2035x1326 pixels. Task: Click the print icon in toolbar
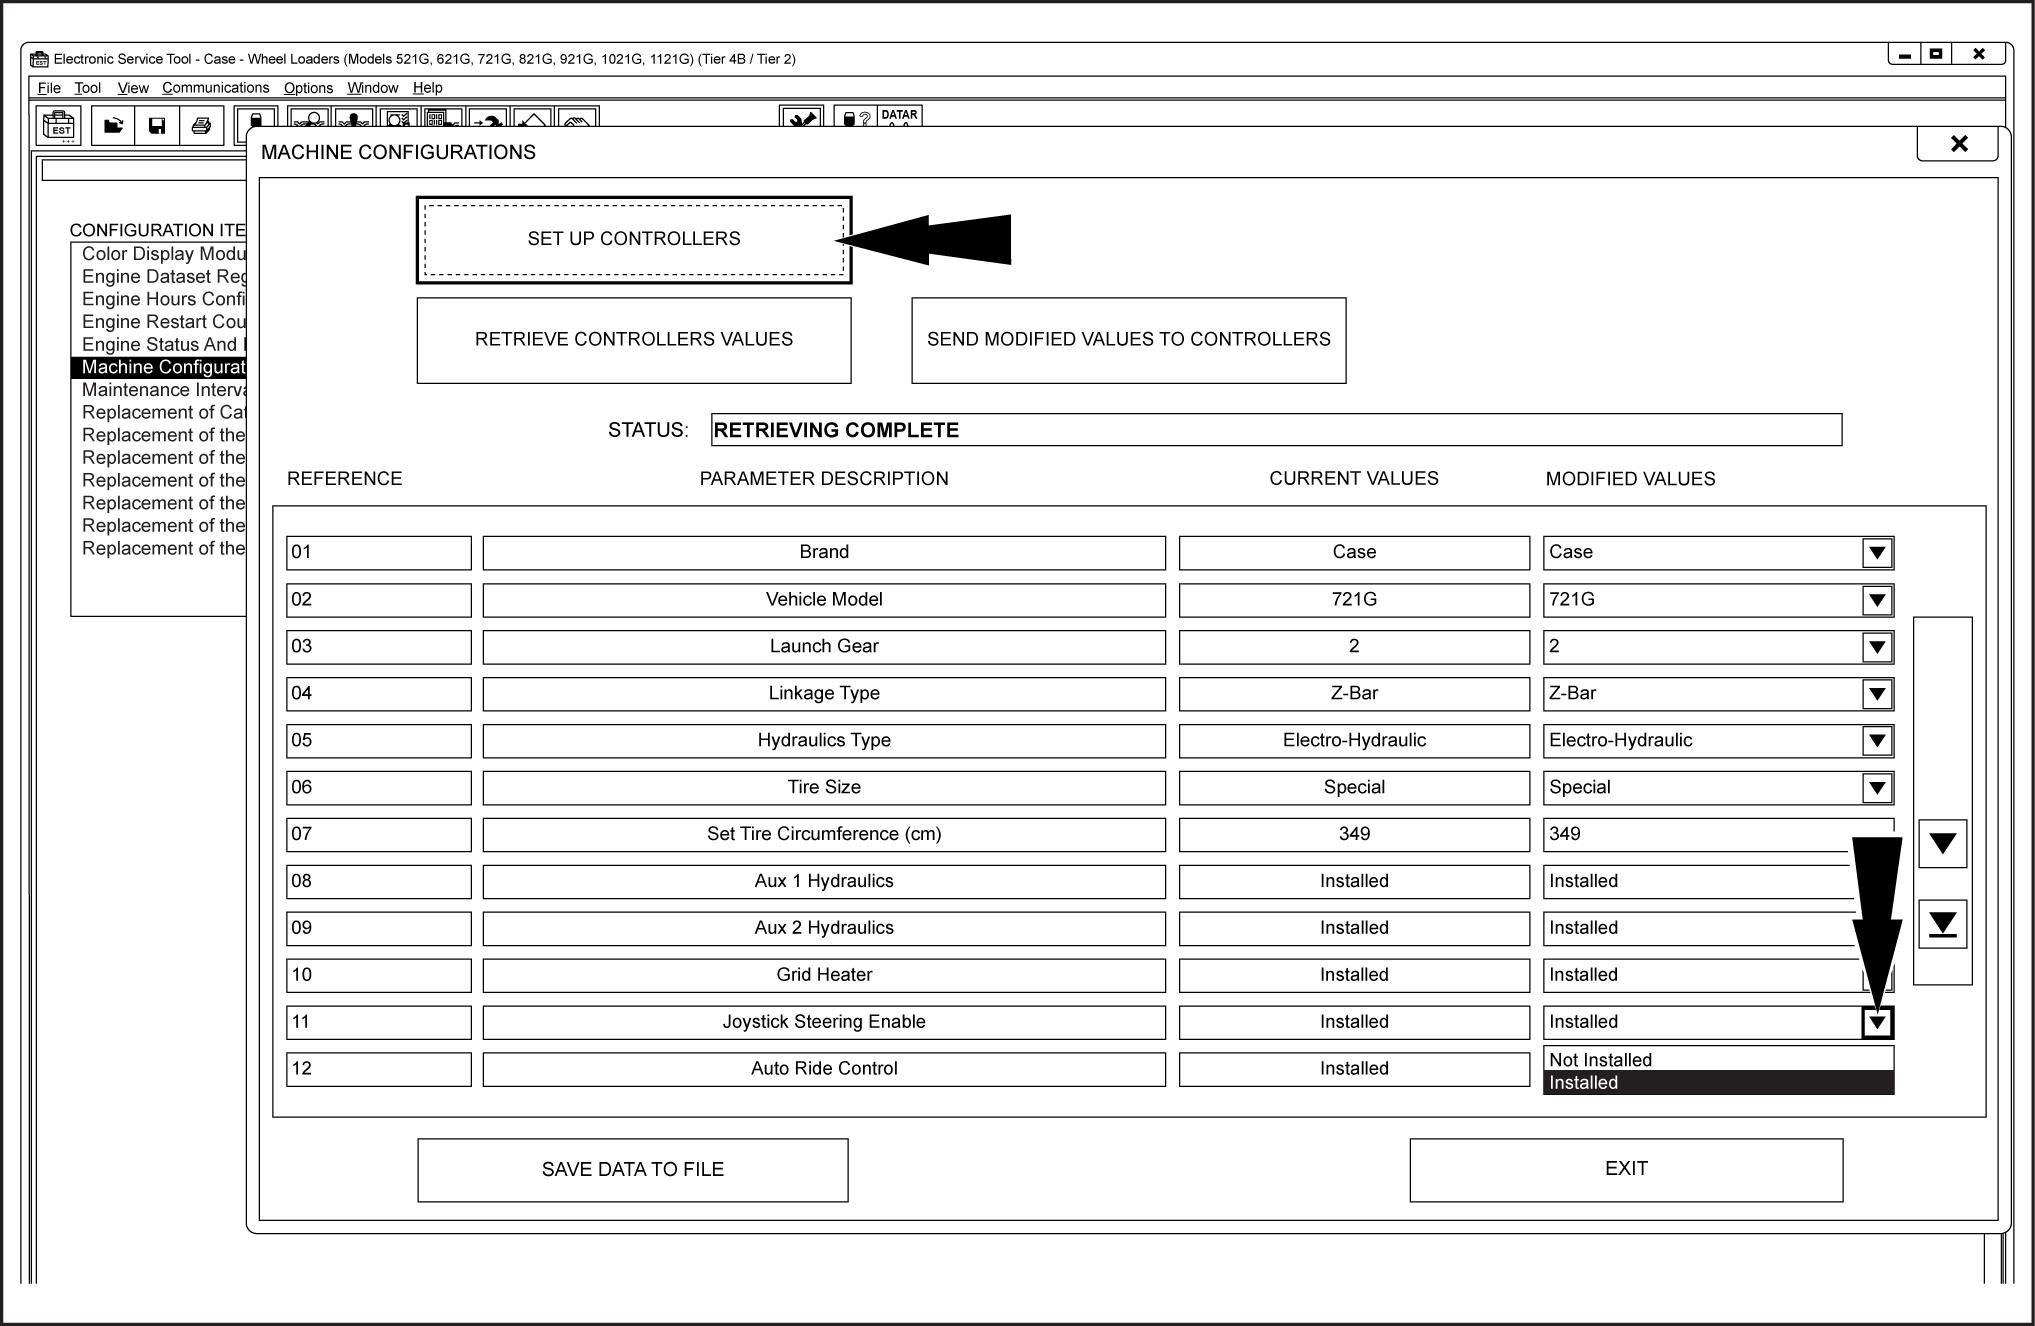pos(201,127)
